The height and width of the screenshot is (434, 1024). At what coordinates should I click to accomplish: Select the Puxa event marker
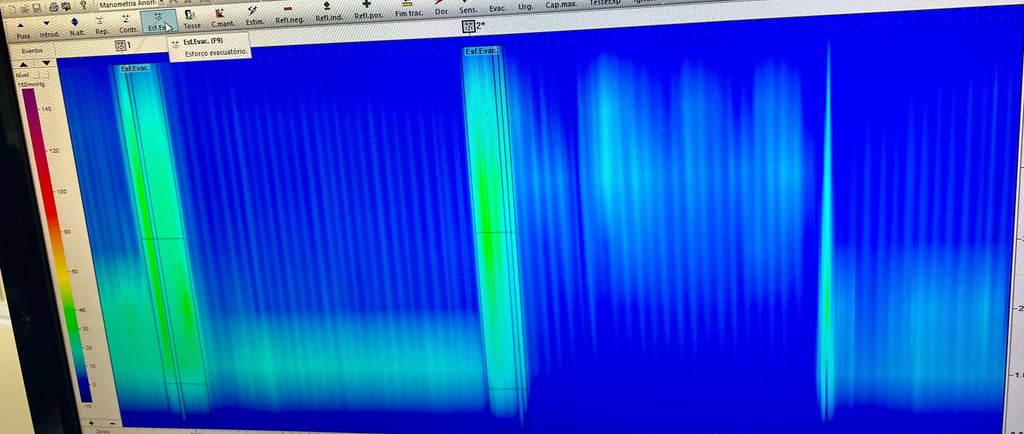(22, 29)
